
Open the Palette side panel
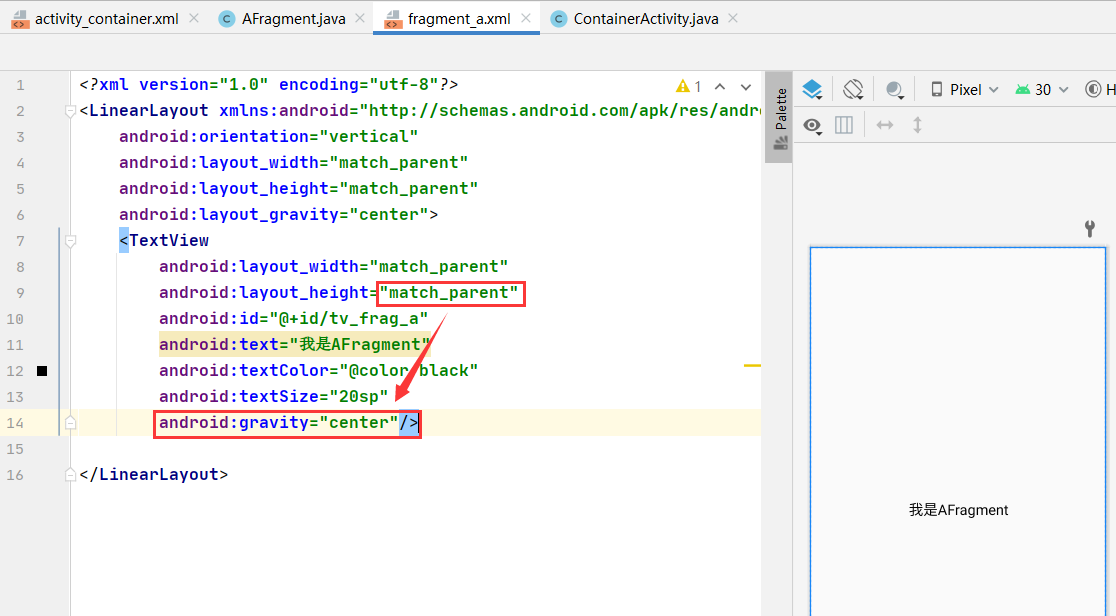779,118
